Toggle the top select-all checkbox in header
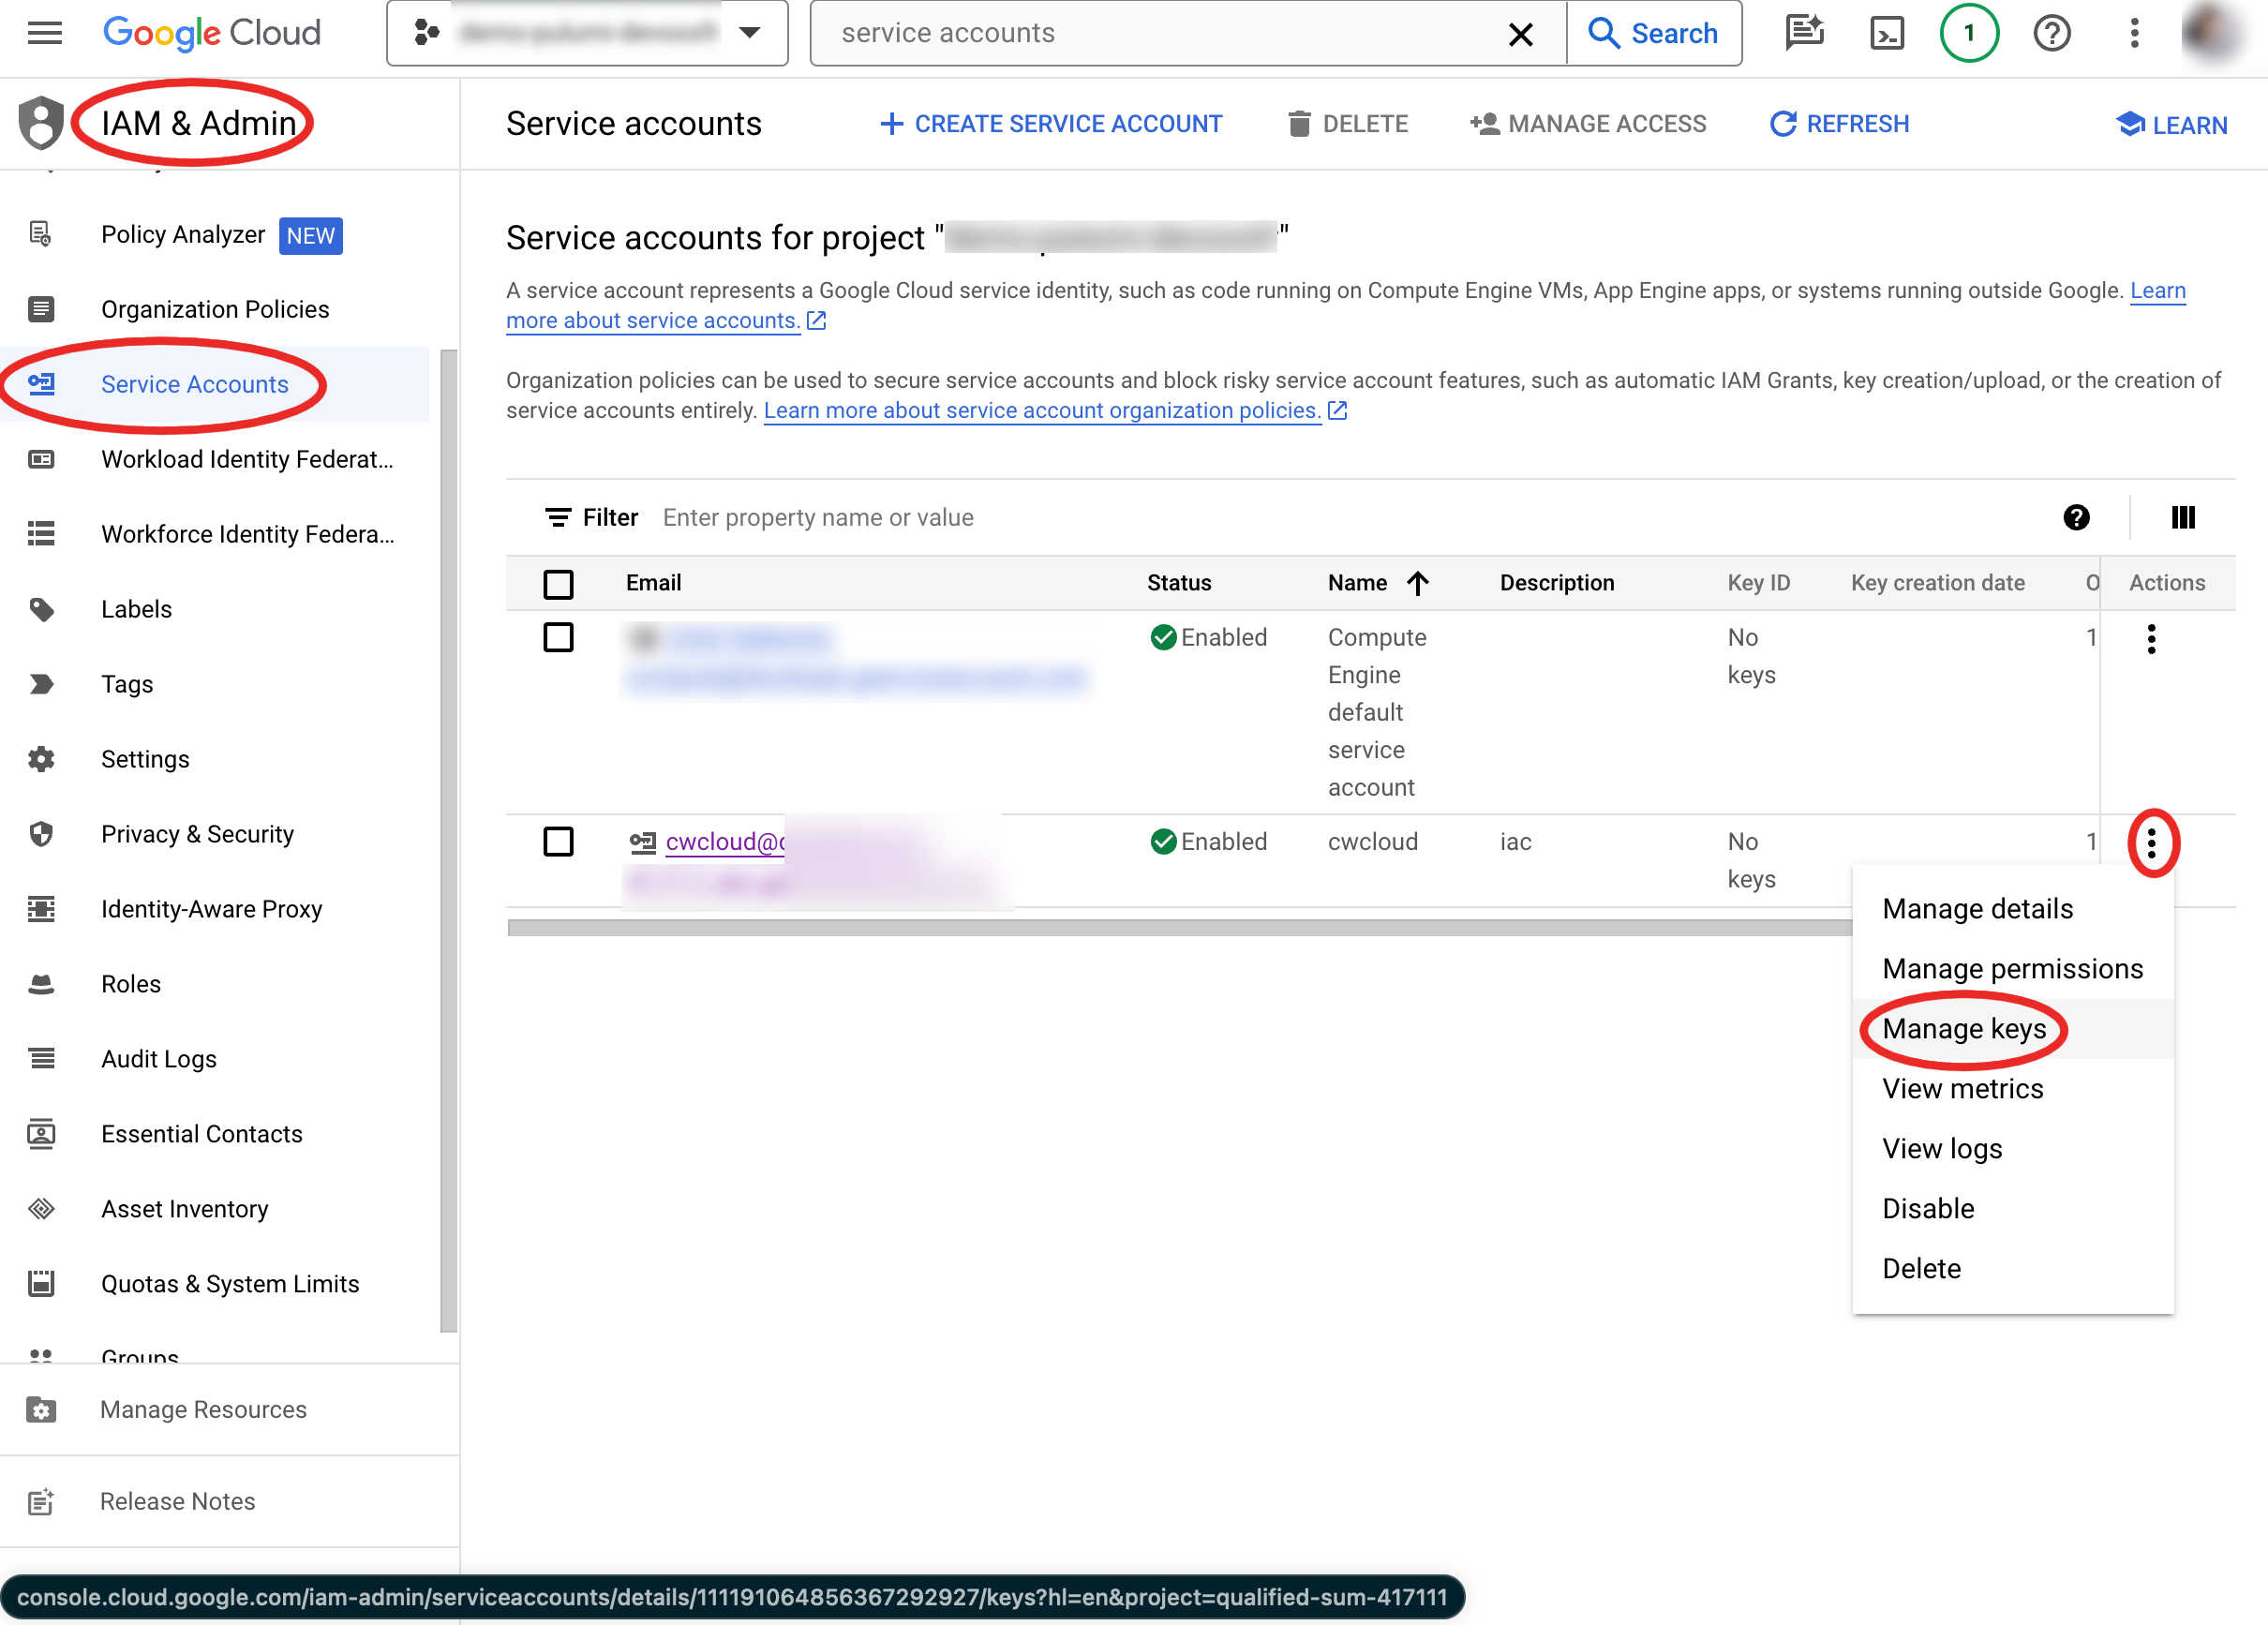This screenshot has width=2268, height=1625. pyautogui.click(x=560, y=582)
